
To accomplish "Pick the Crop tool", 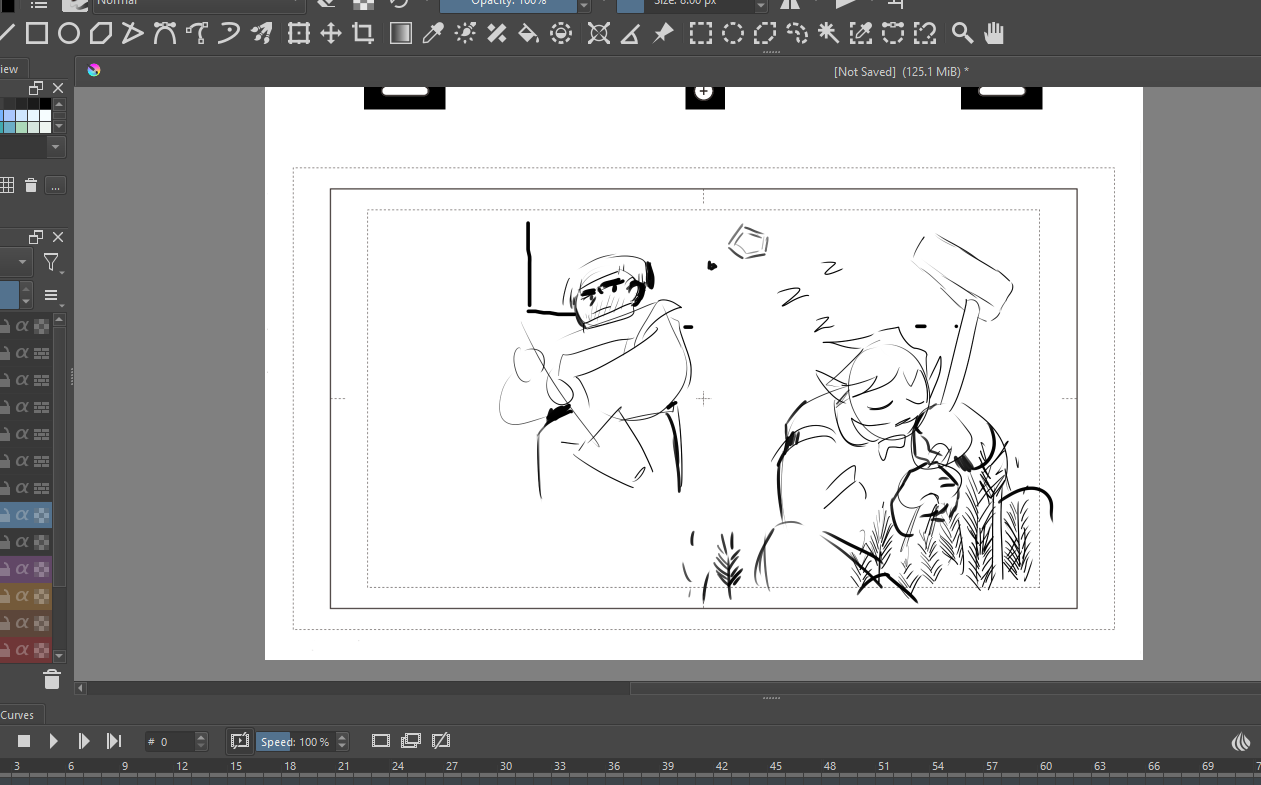I will click(363, 34).
